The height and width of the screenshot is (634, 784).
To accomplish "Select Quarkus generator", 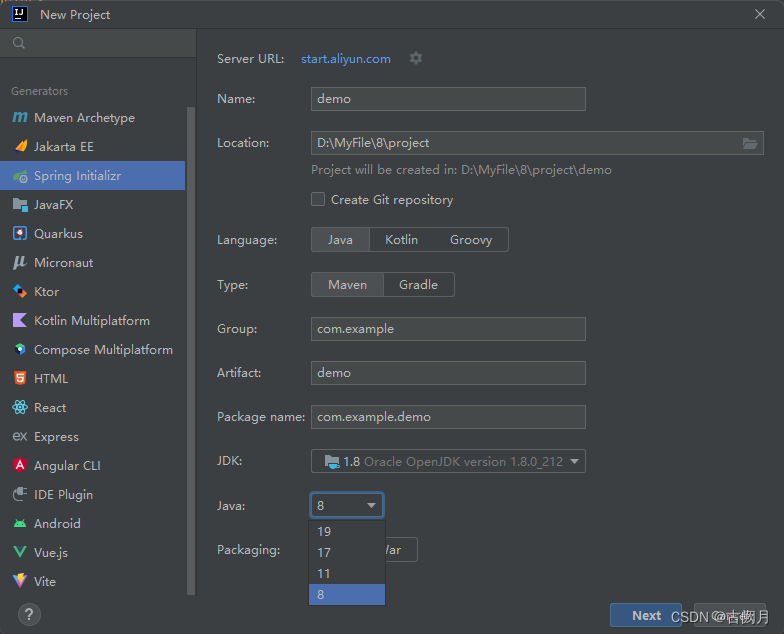I will click(92, 234).
